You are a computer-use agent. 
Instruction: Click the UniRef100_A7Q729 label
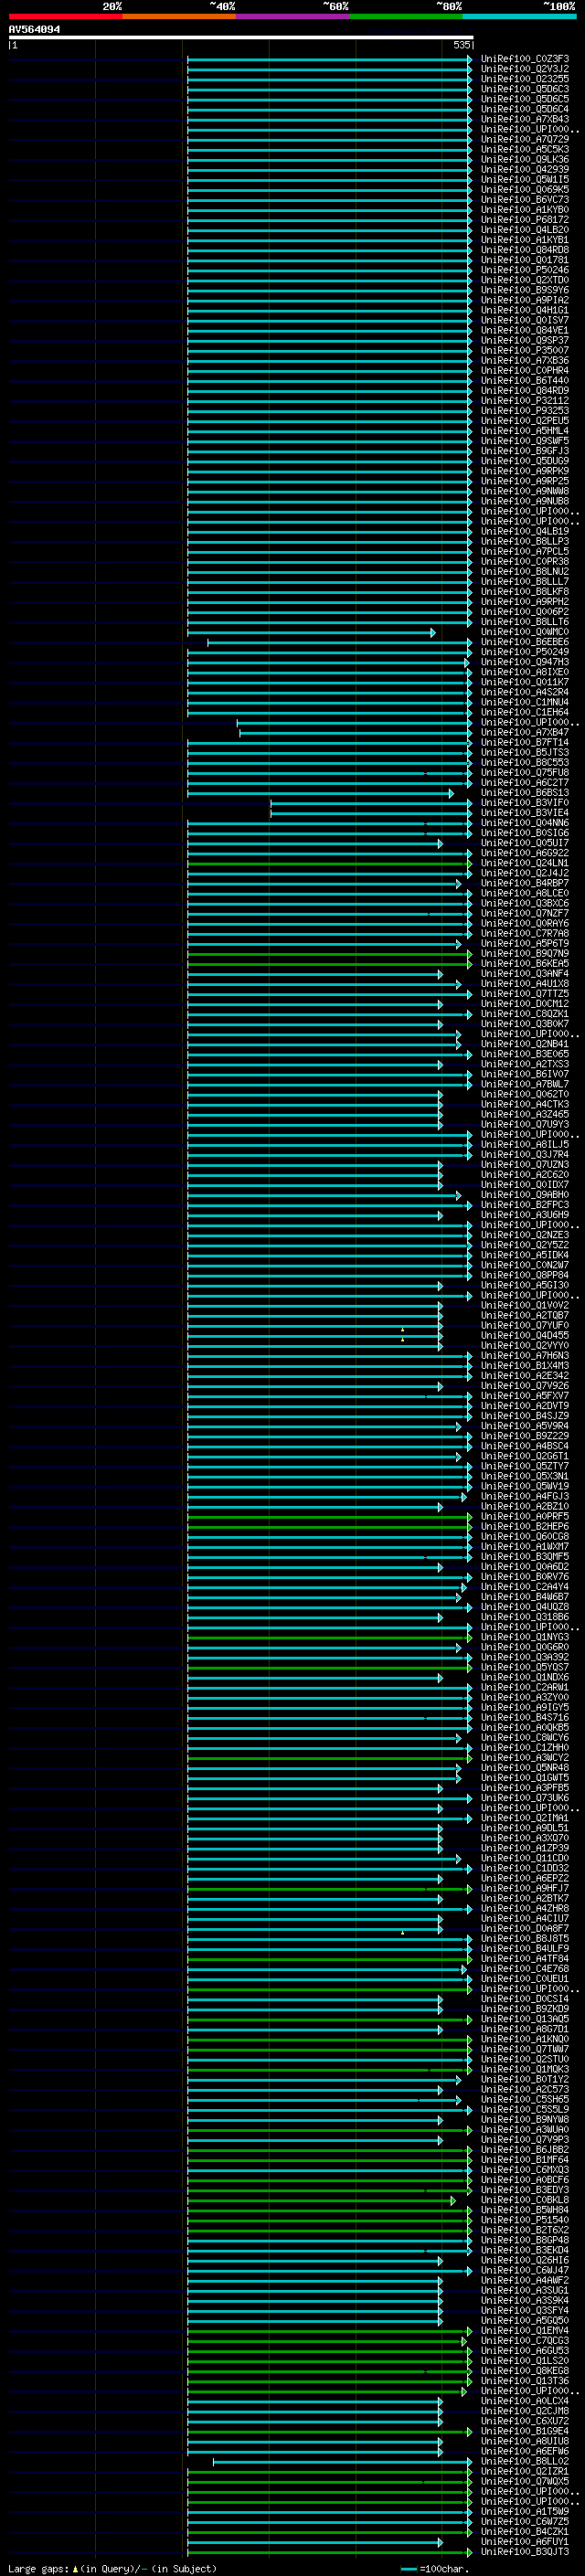coord(525,139)
